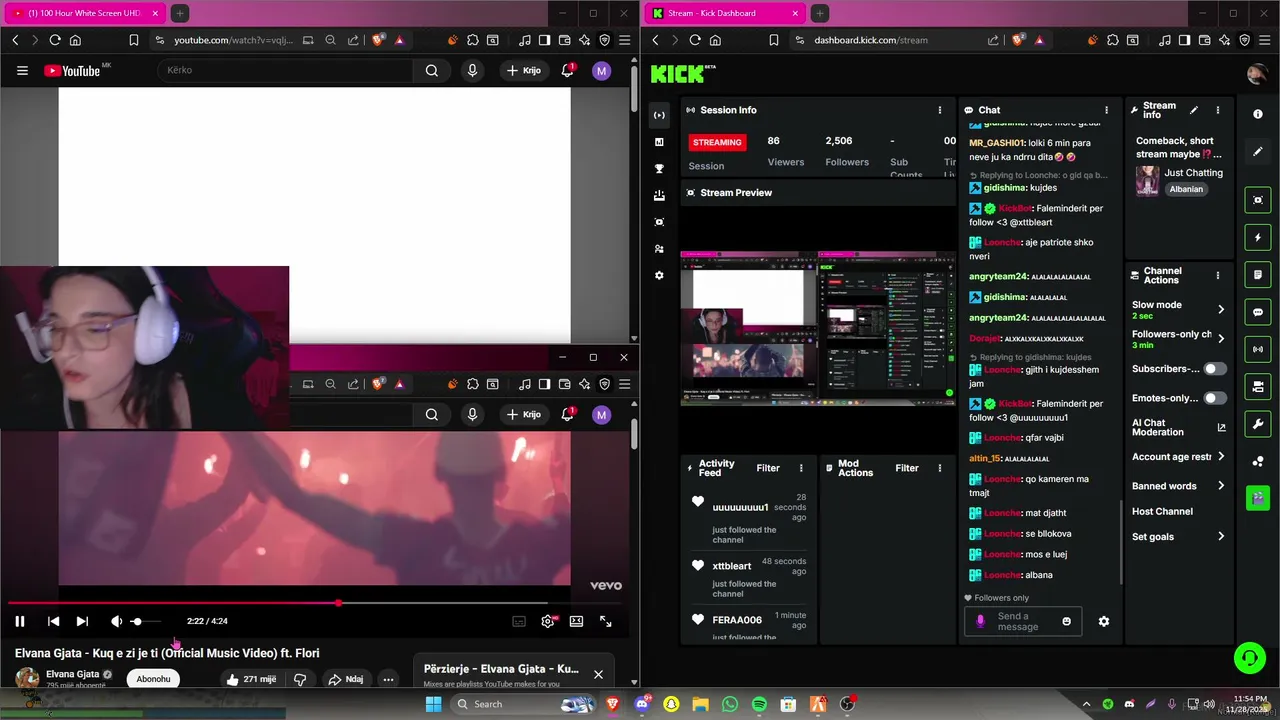The width and height of the screenshot is (1280, 720).
Task: Click Host Channel action
Action: click(1162, 511)
